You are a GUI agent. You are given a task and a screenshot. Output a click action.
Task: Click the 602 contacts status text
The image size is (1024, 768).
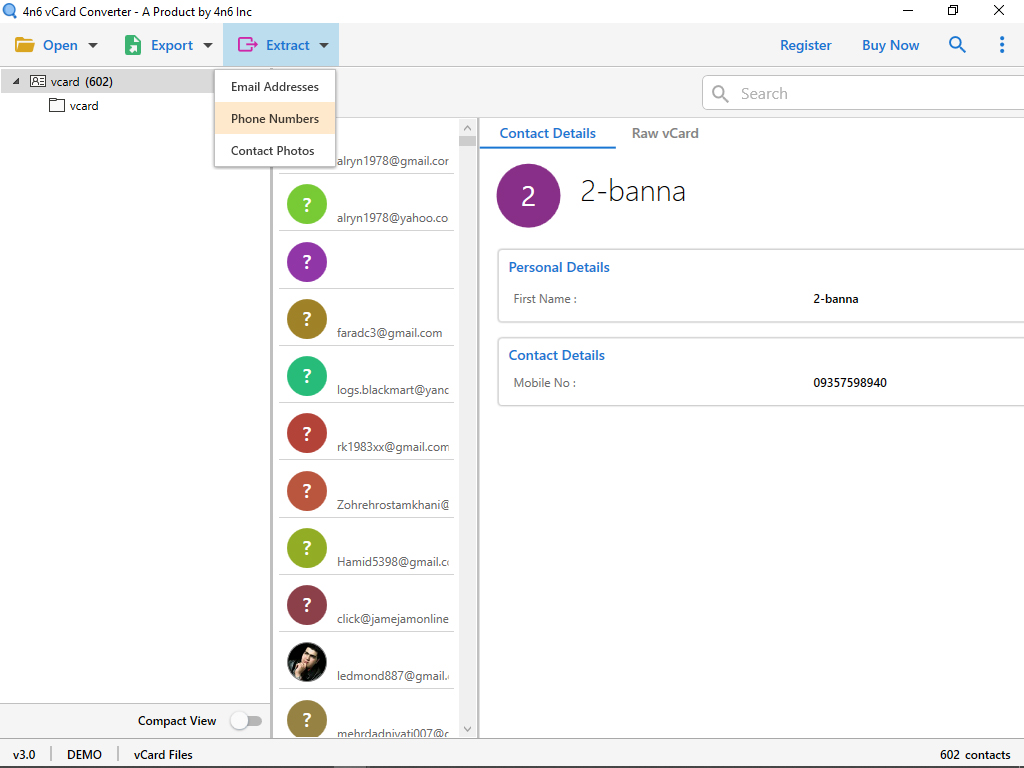975,754
